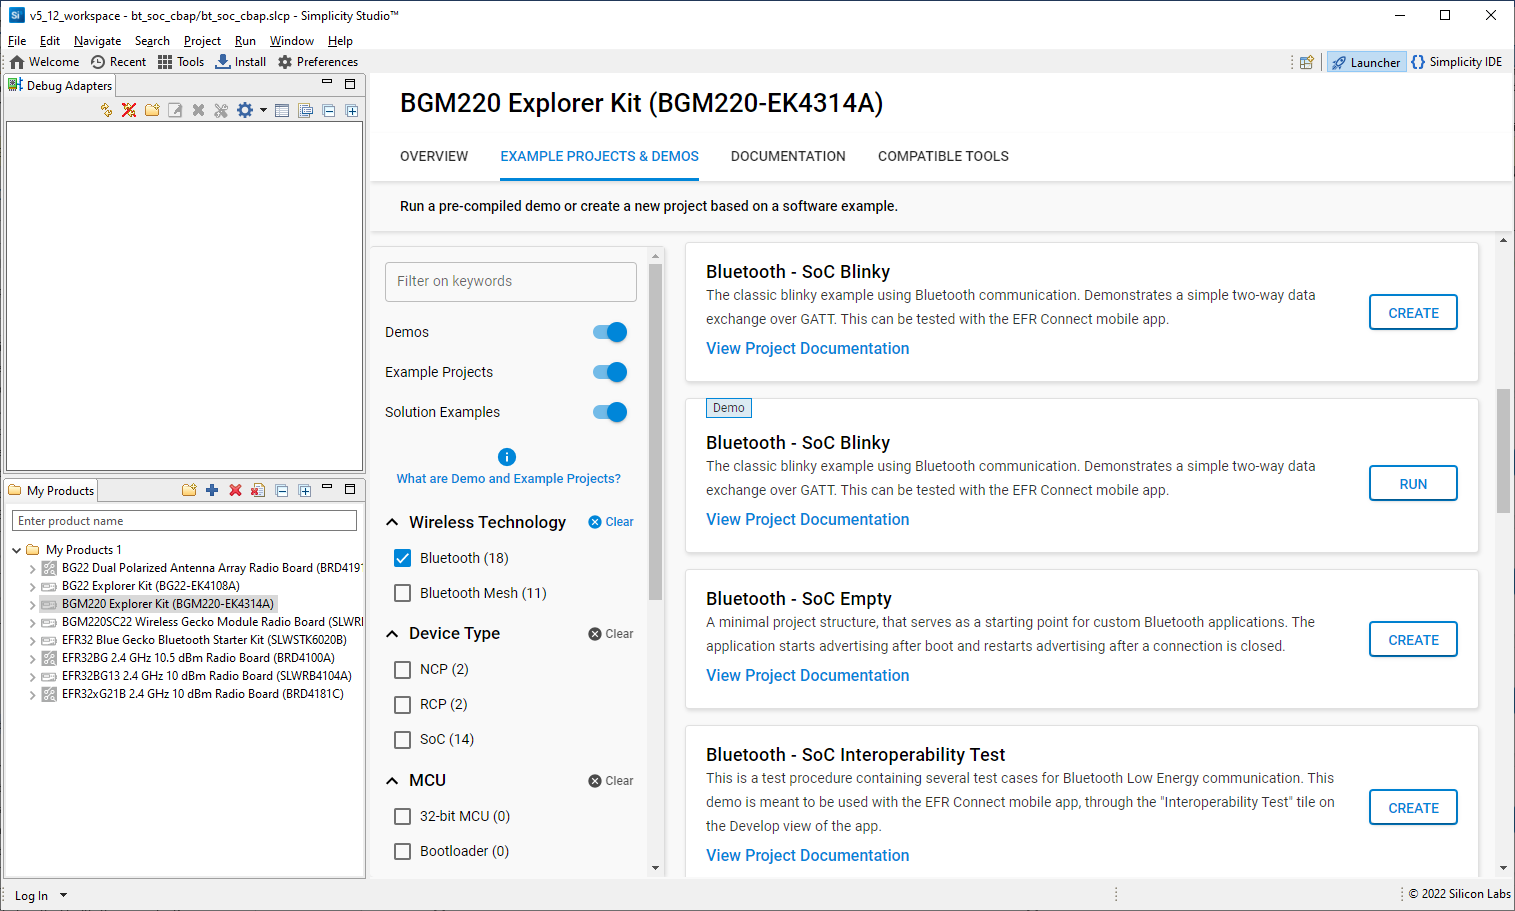Viewport: 1515px width, 911px height.
Task: Create the Bluetooth - SoC Empty project
Action: coord(1413,639)
